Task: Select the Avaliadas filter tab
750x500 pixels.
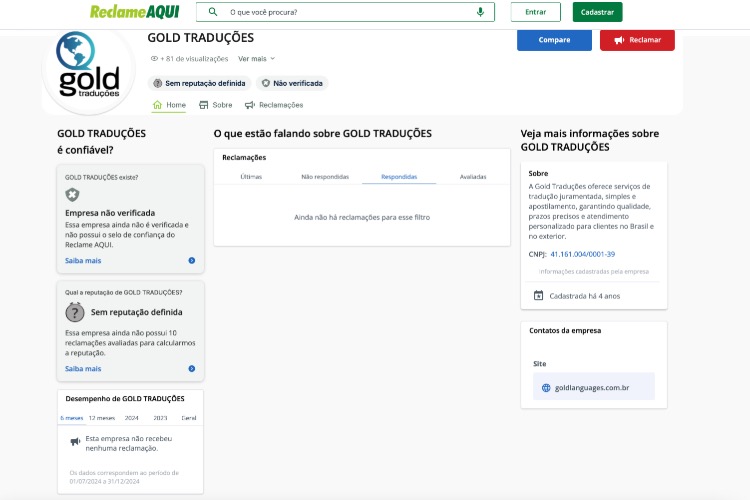Action: (x=473, y=177)
